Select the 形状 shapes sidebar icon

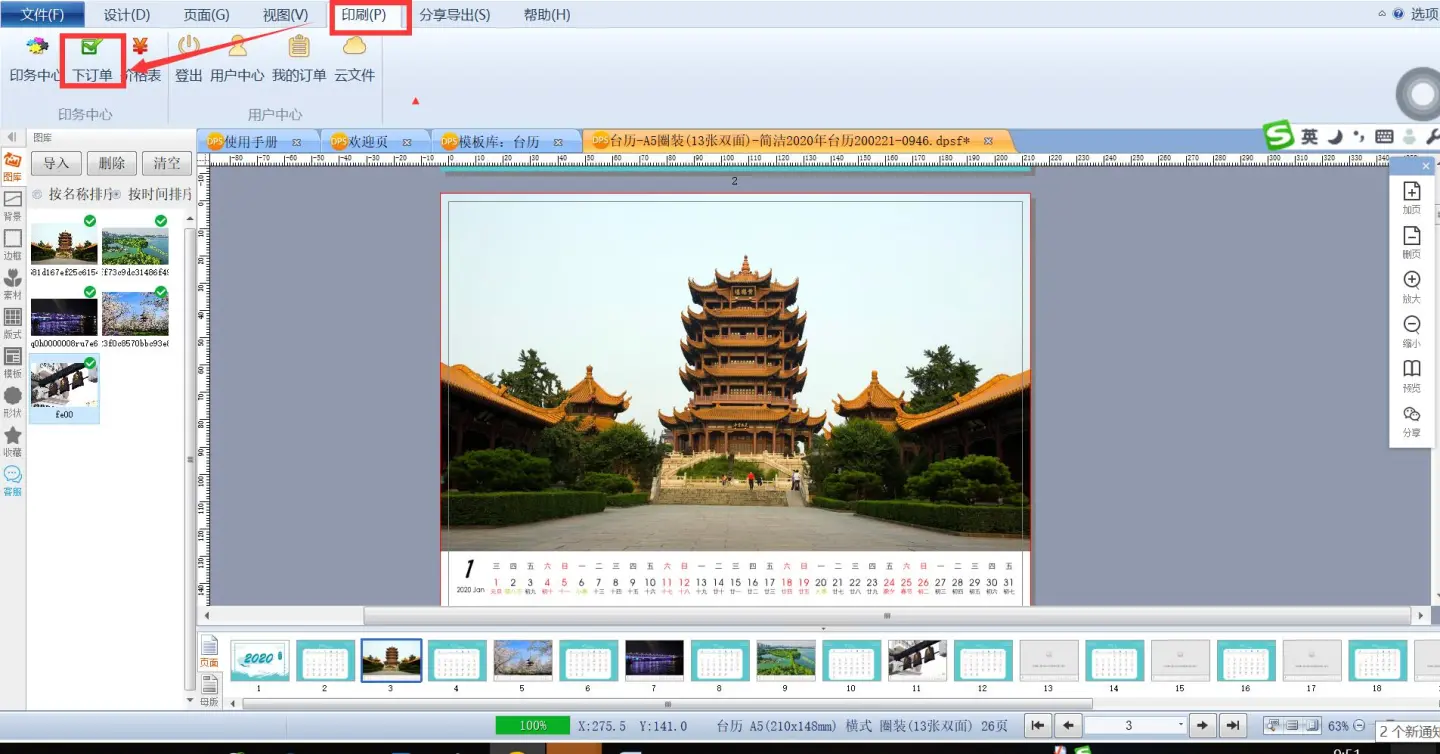[x=13, y=401]
